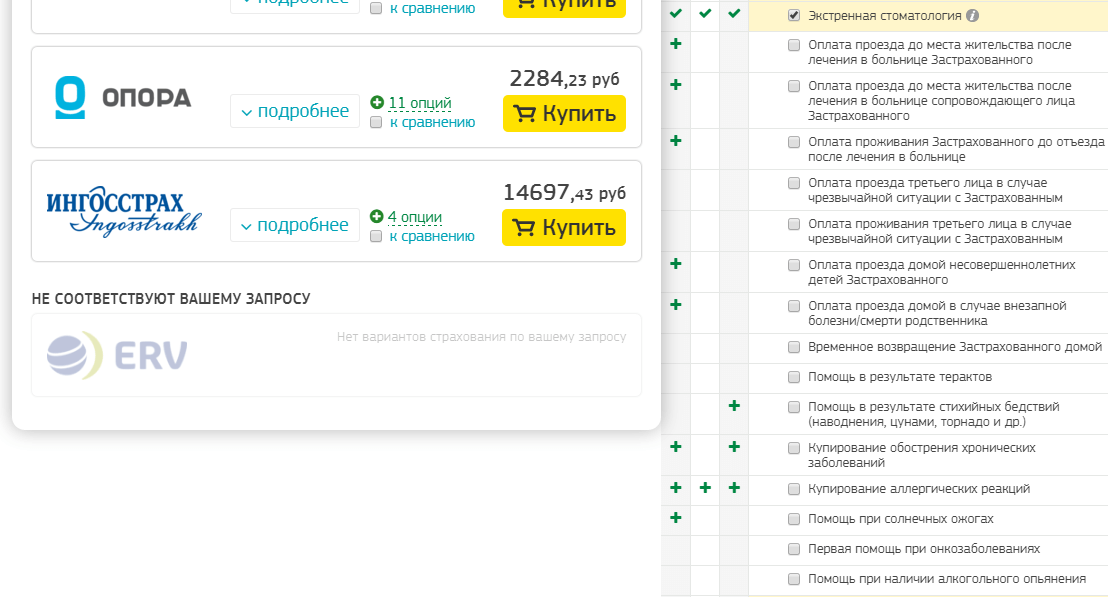Check Купирование аллергических реакций
This screenshot has width=1109, height=597.
(x=794, y=489)
